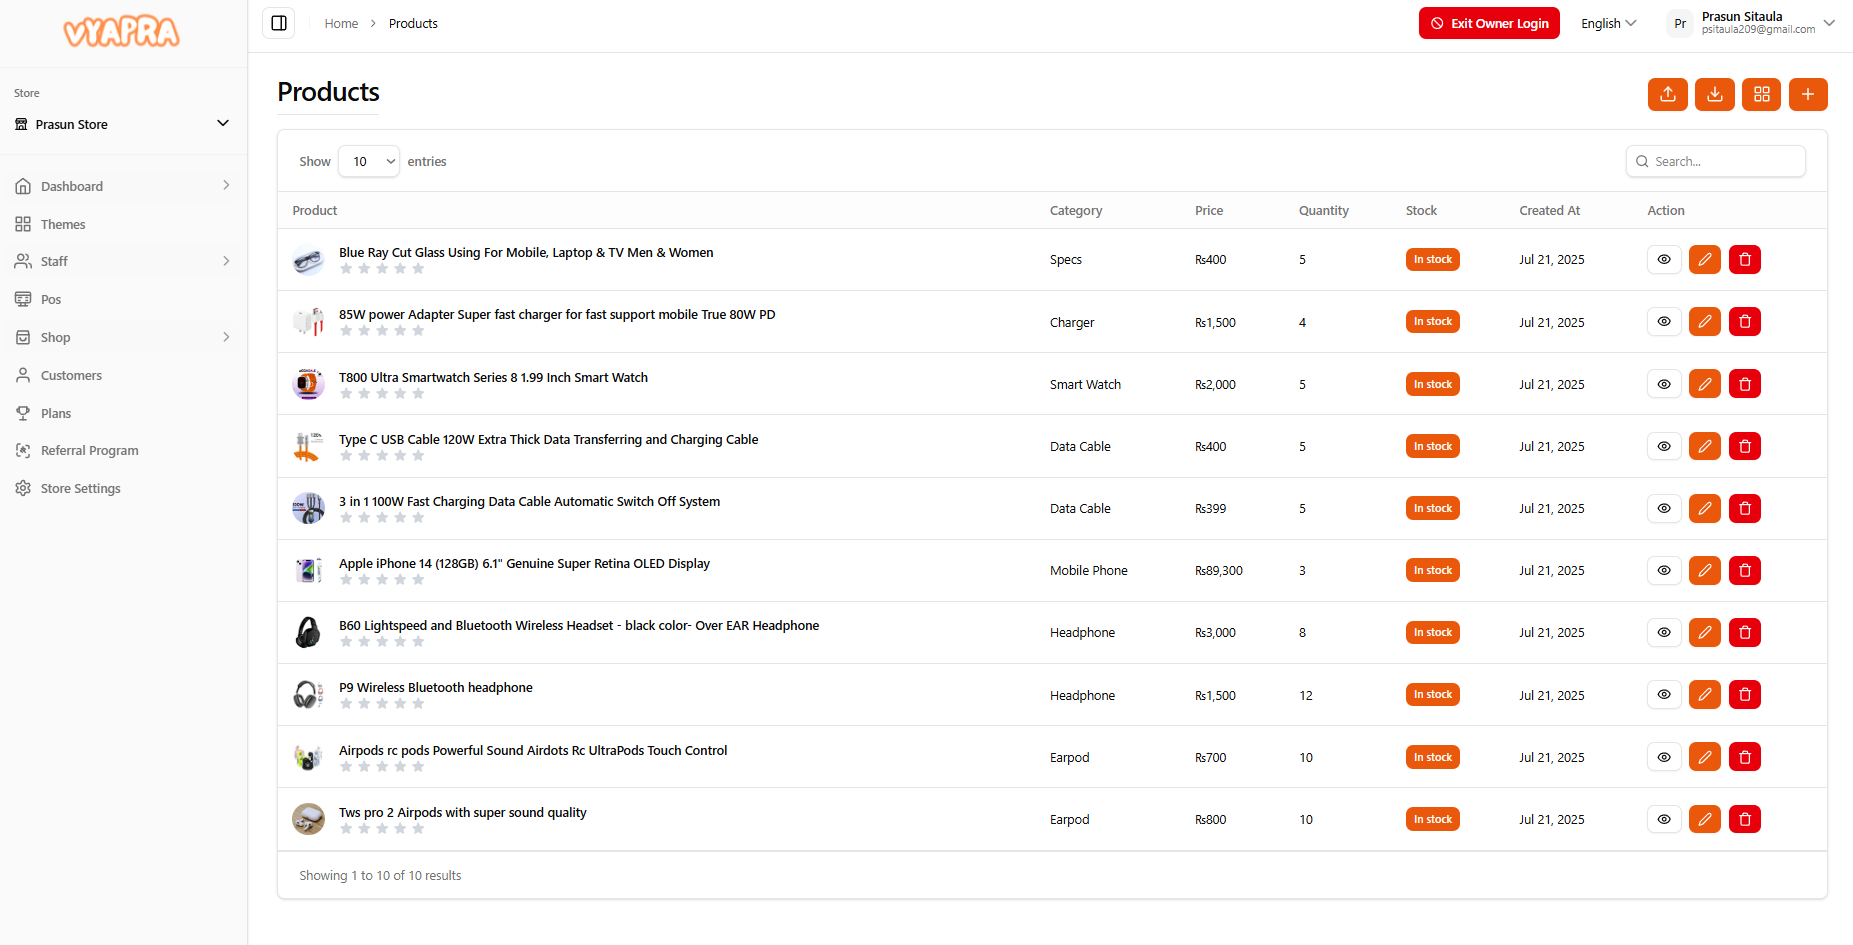View the Airpods rc pods product
This screenshot has width=1853, height=945.
[x=1664, y=757]
